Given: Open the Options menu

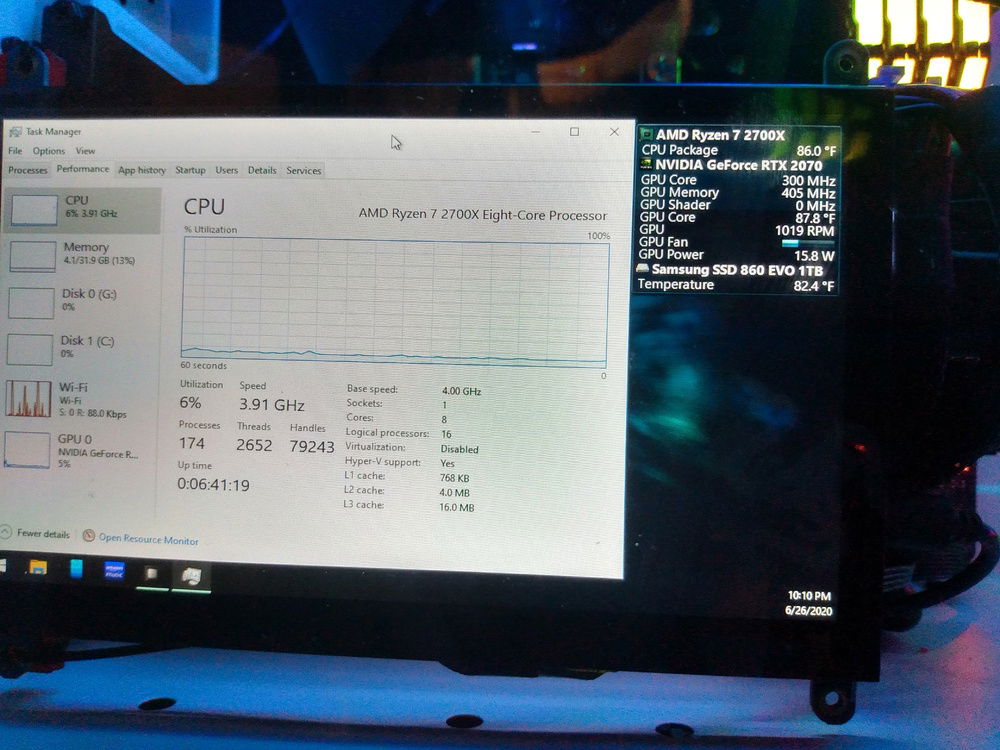Looking at the screenshot, I should coord(48,151).
